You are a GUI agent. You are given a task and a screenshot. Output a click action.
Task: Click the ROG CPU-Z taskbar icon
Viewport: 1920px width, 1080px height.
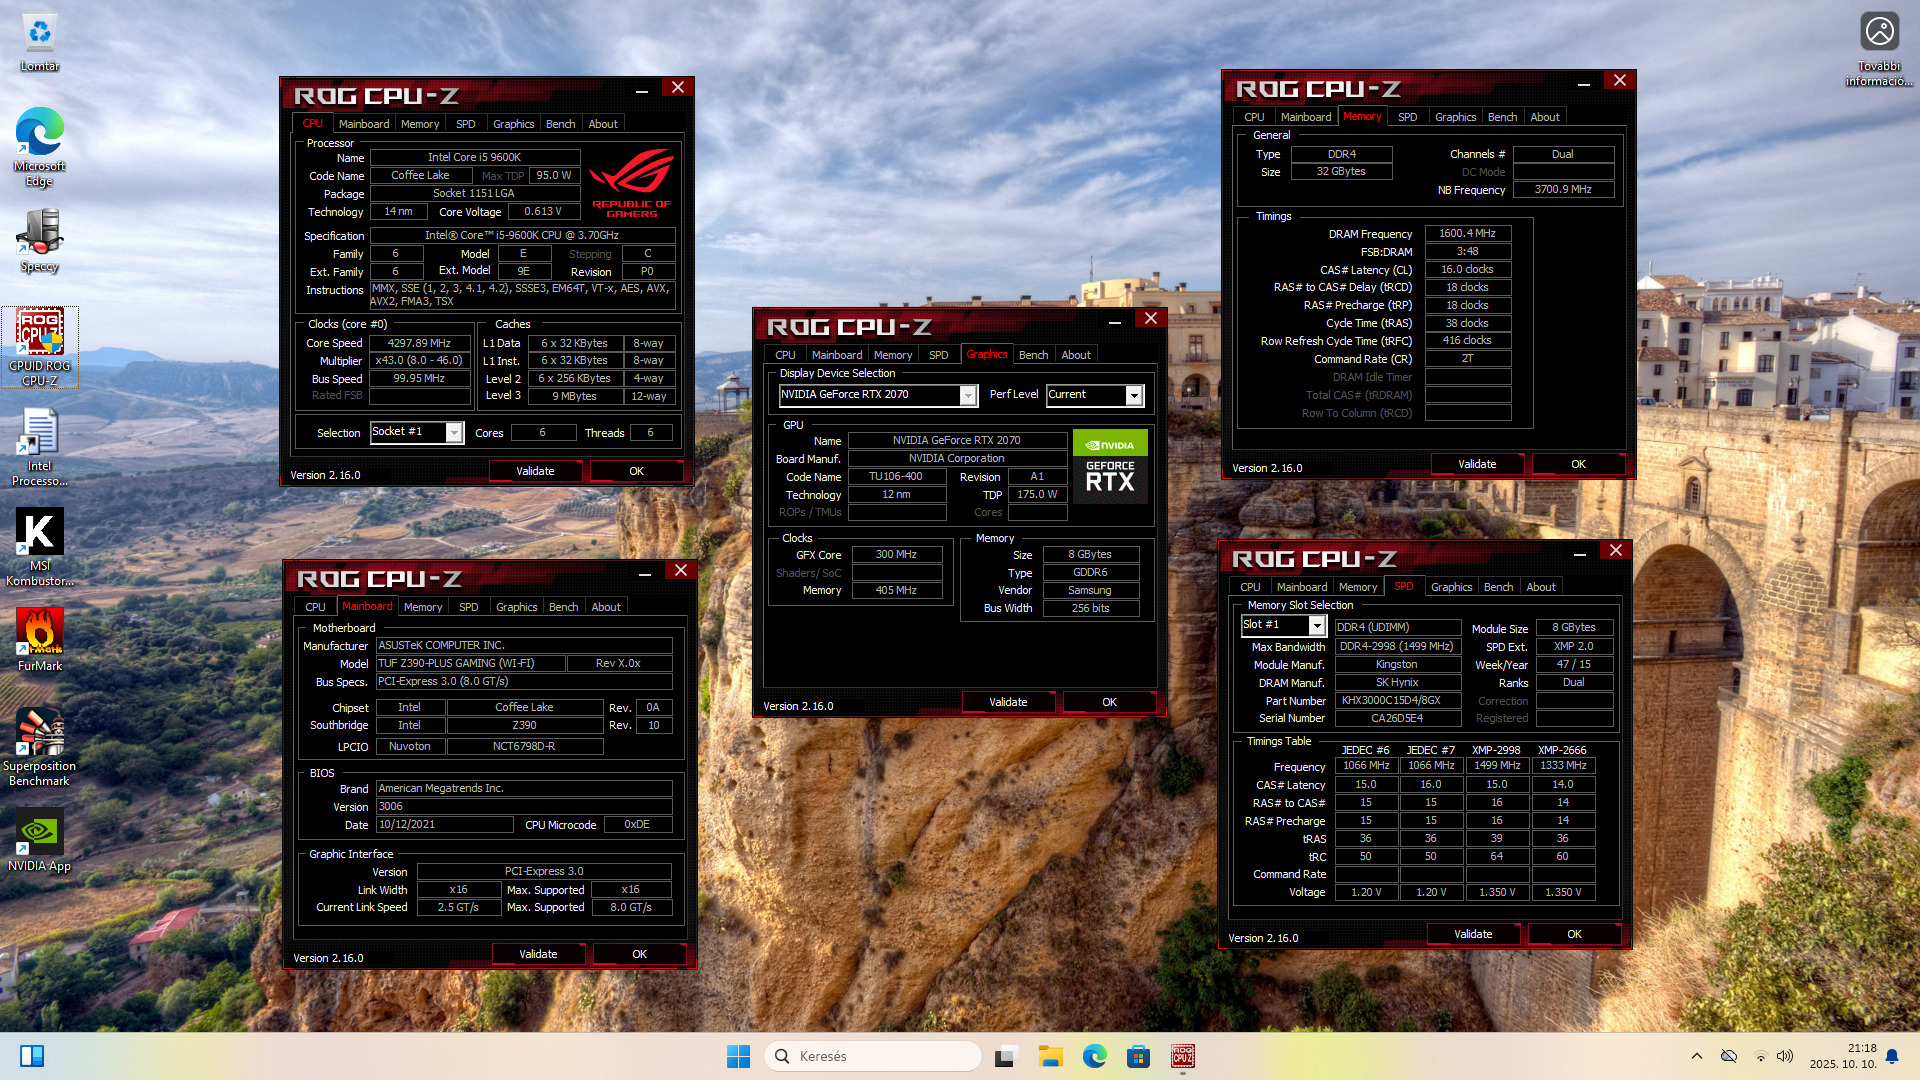[1182, 1056]
